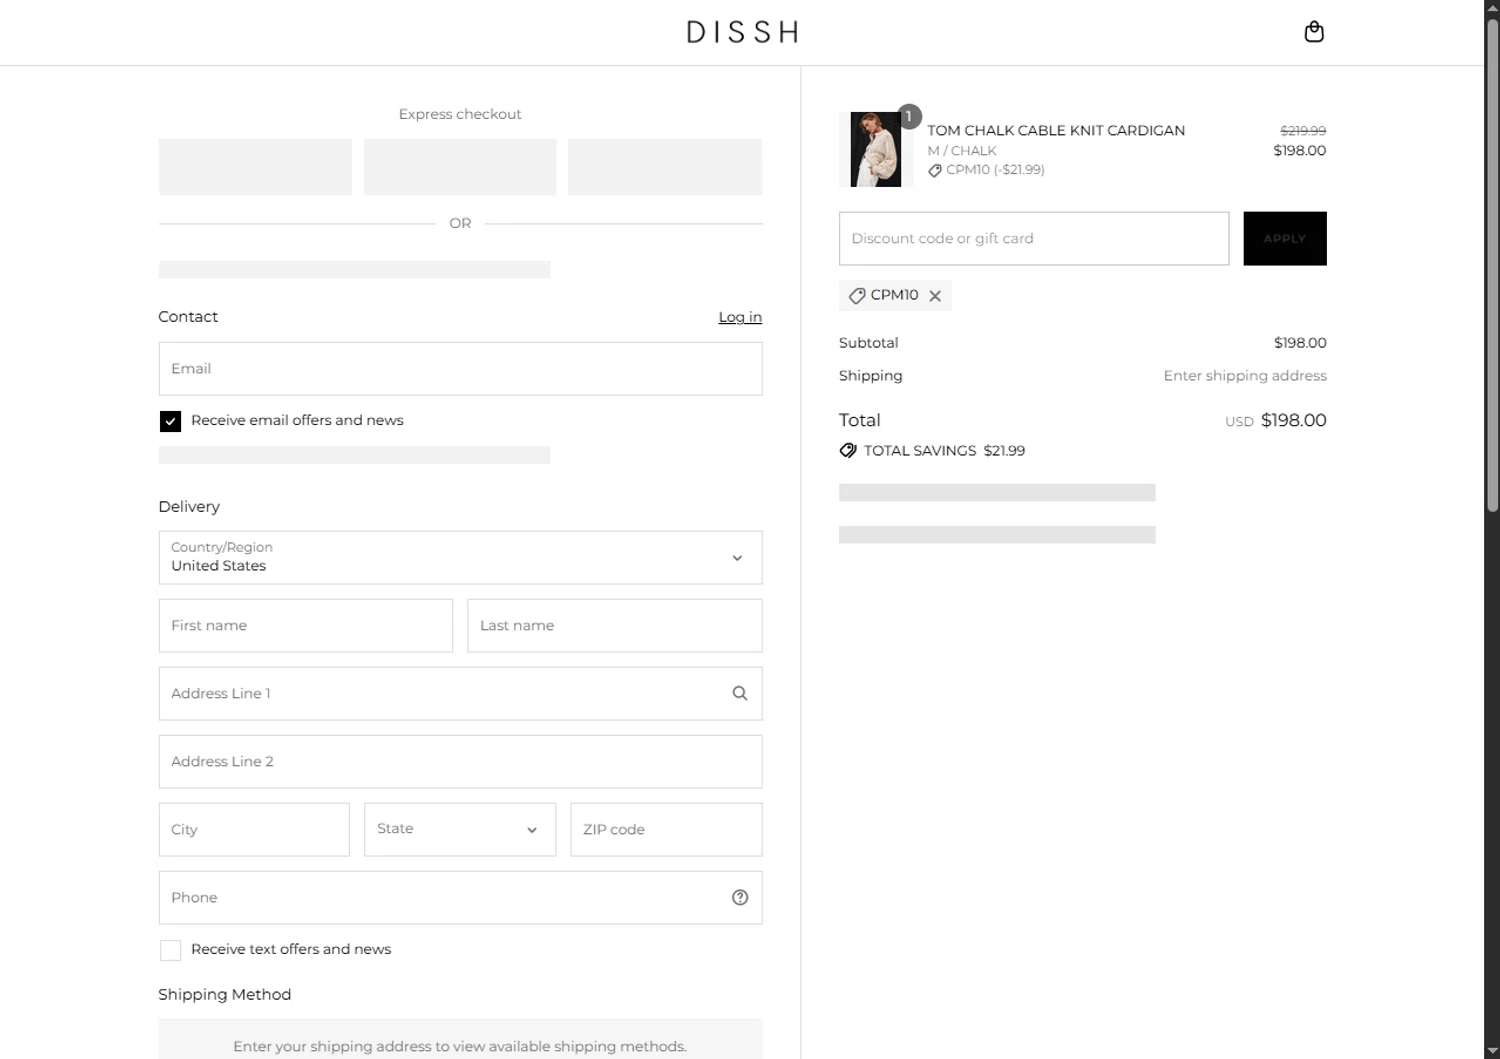Click the M / CHALK variant text

coord(962,151)
